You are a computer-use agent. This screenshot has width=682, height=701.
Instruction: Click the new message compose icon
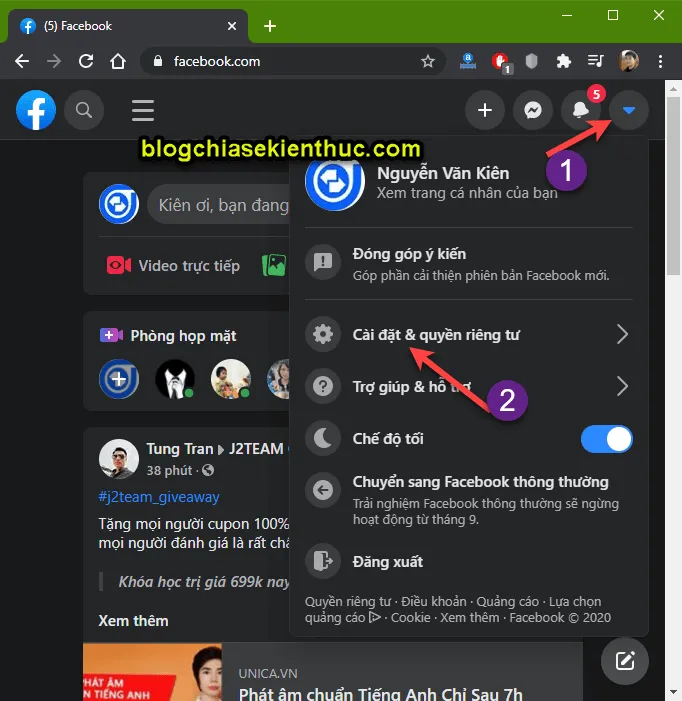click(625, 660)
